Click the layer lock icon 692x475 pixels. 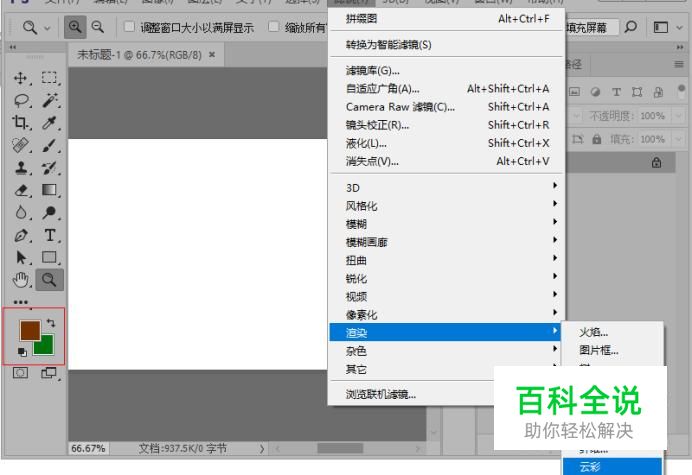point(656,162)
